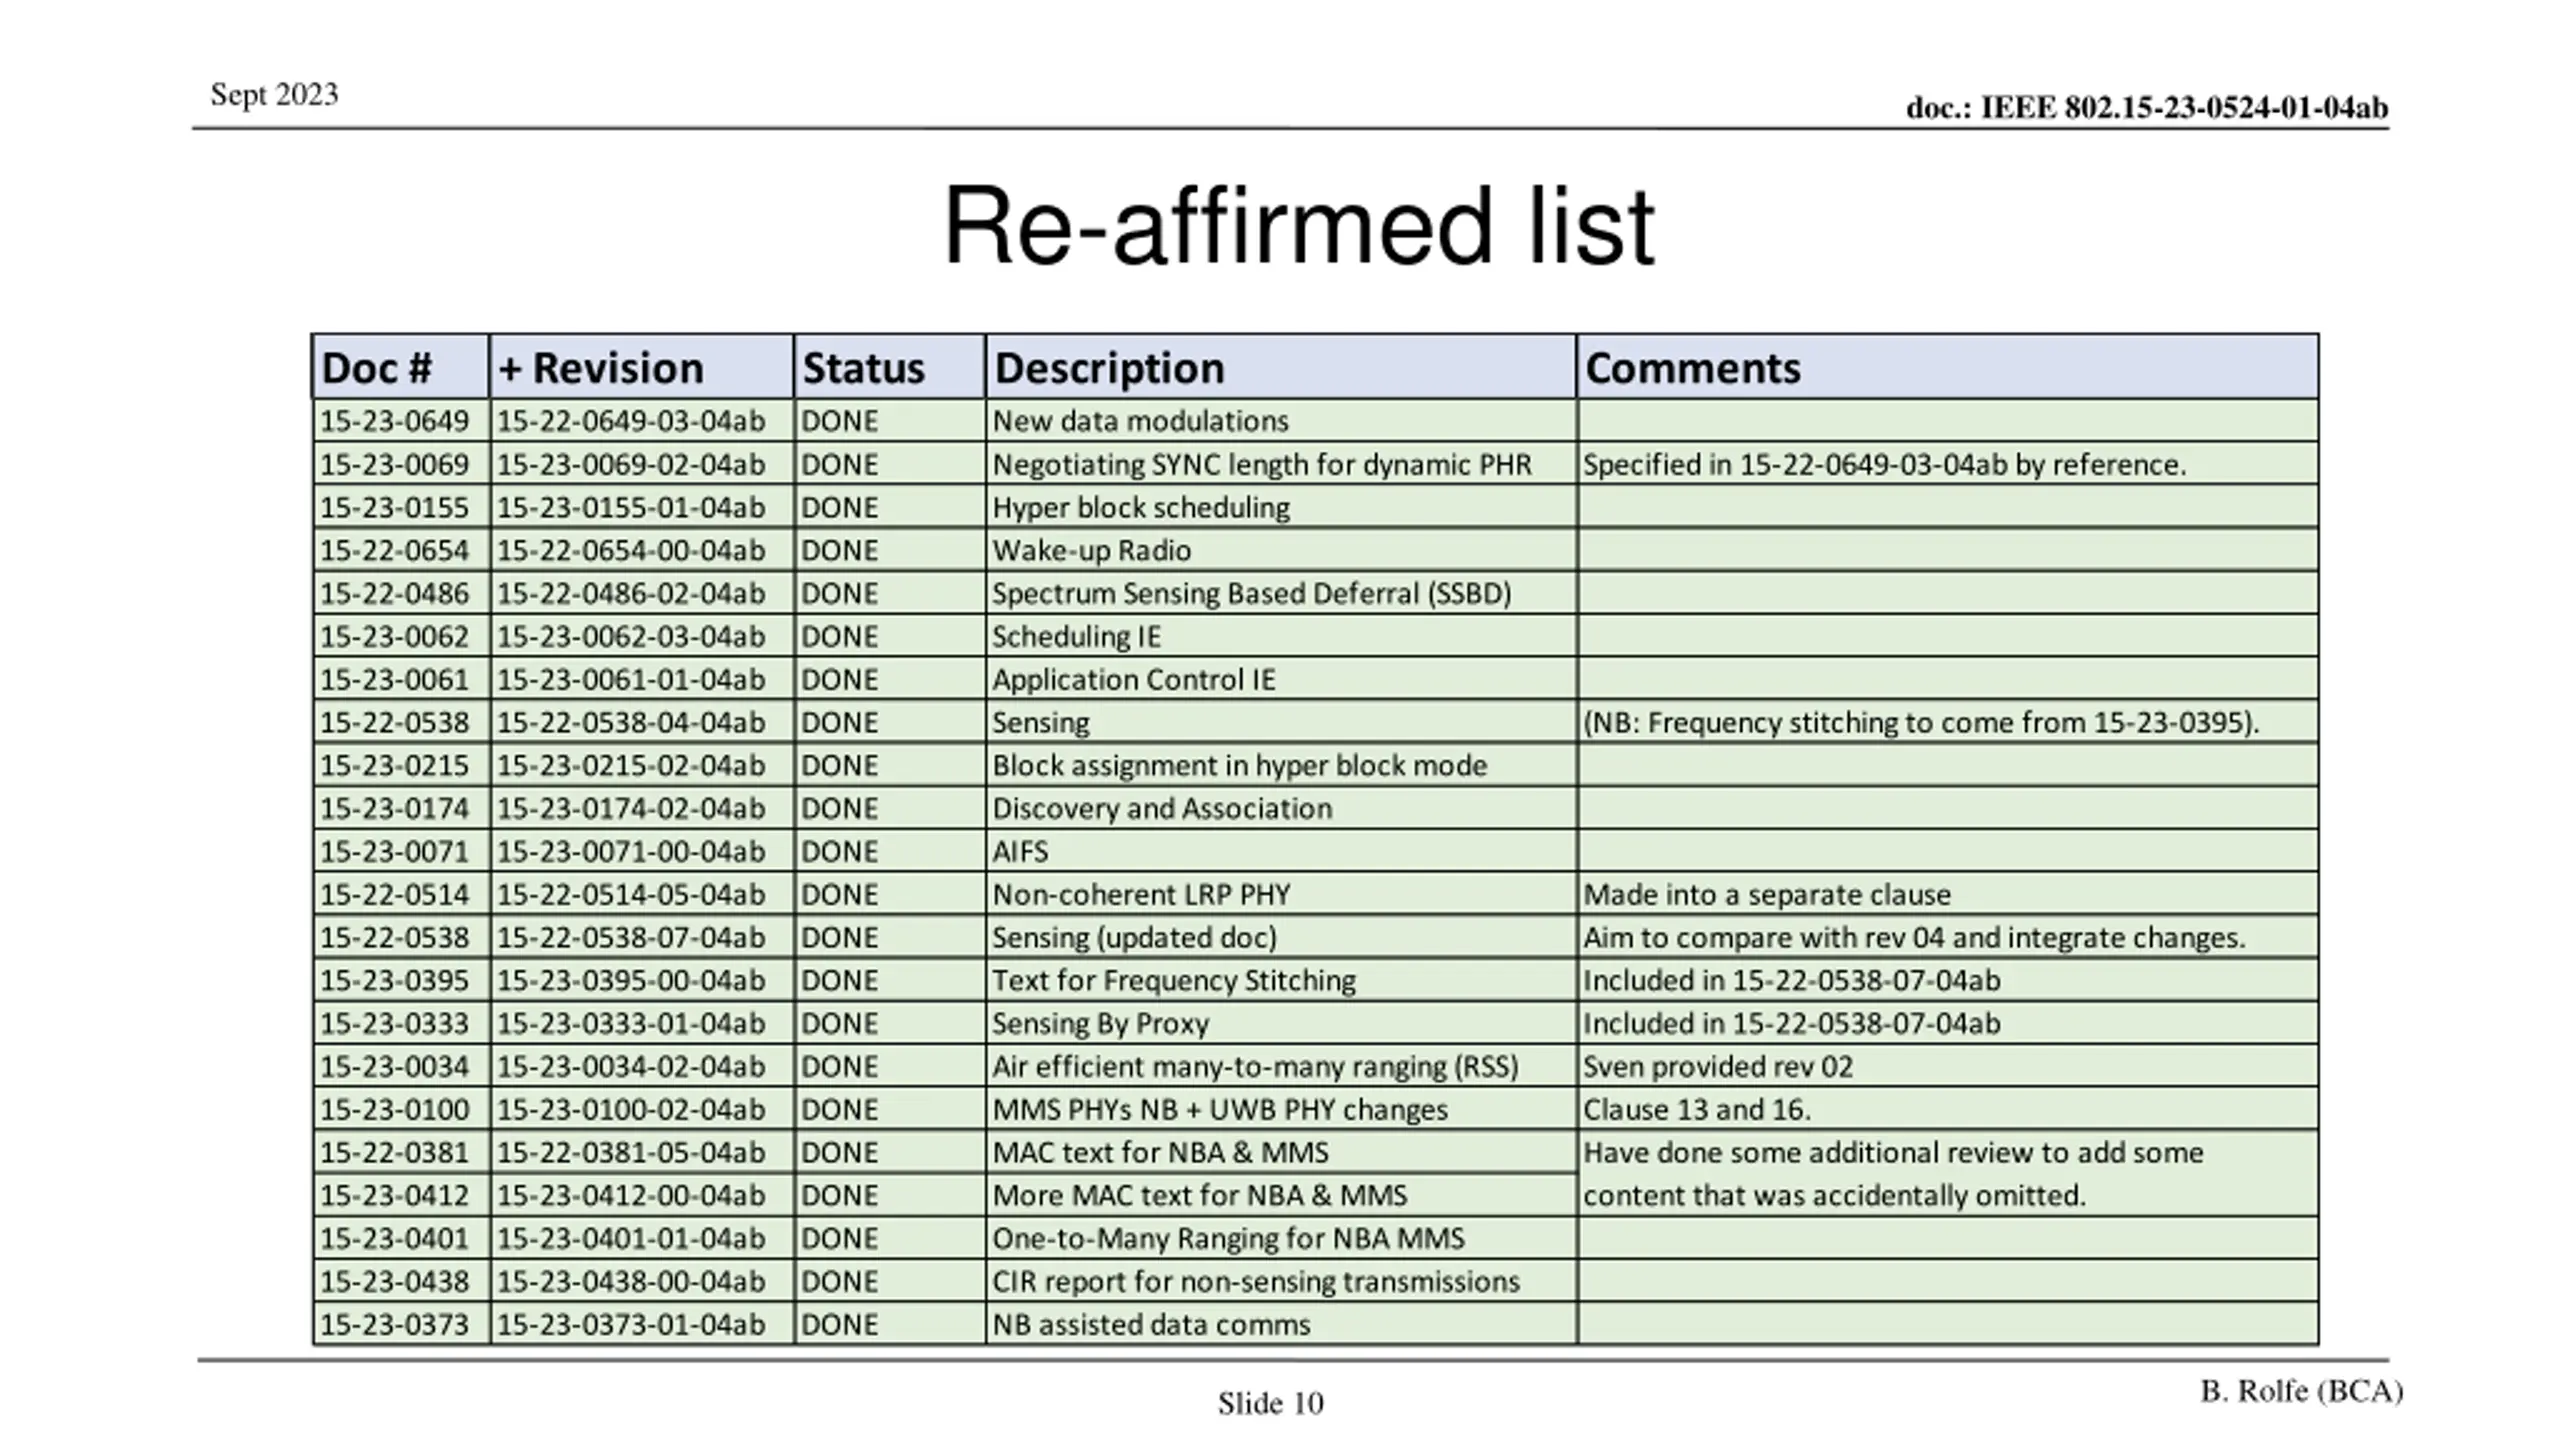Click the 'Re-affirmed list' slide title
The image size is (2560, 1440).
point(1298,226)
